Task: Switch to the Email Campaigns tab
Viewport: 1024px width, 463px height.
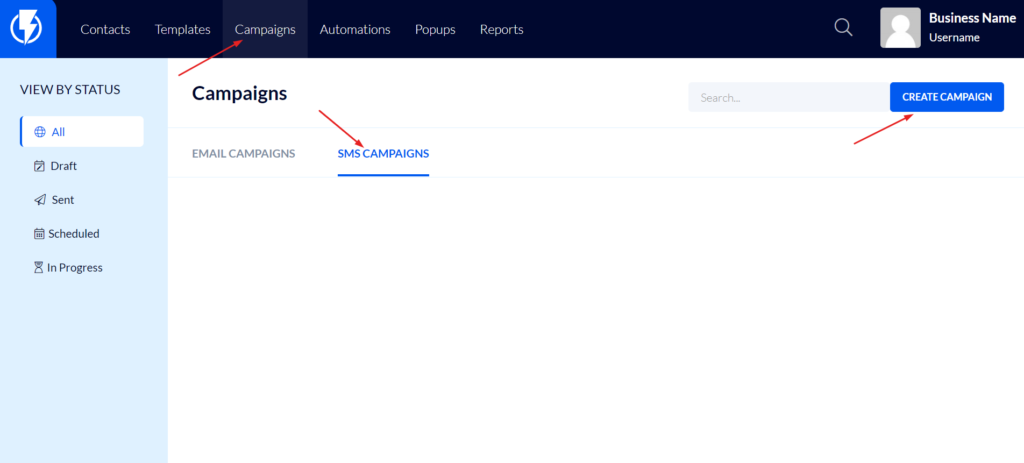Action: (x=244, y=153)
